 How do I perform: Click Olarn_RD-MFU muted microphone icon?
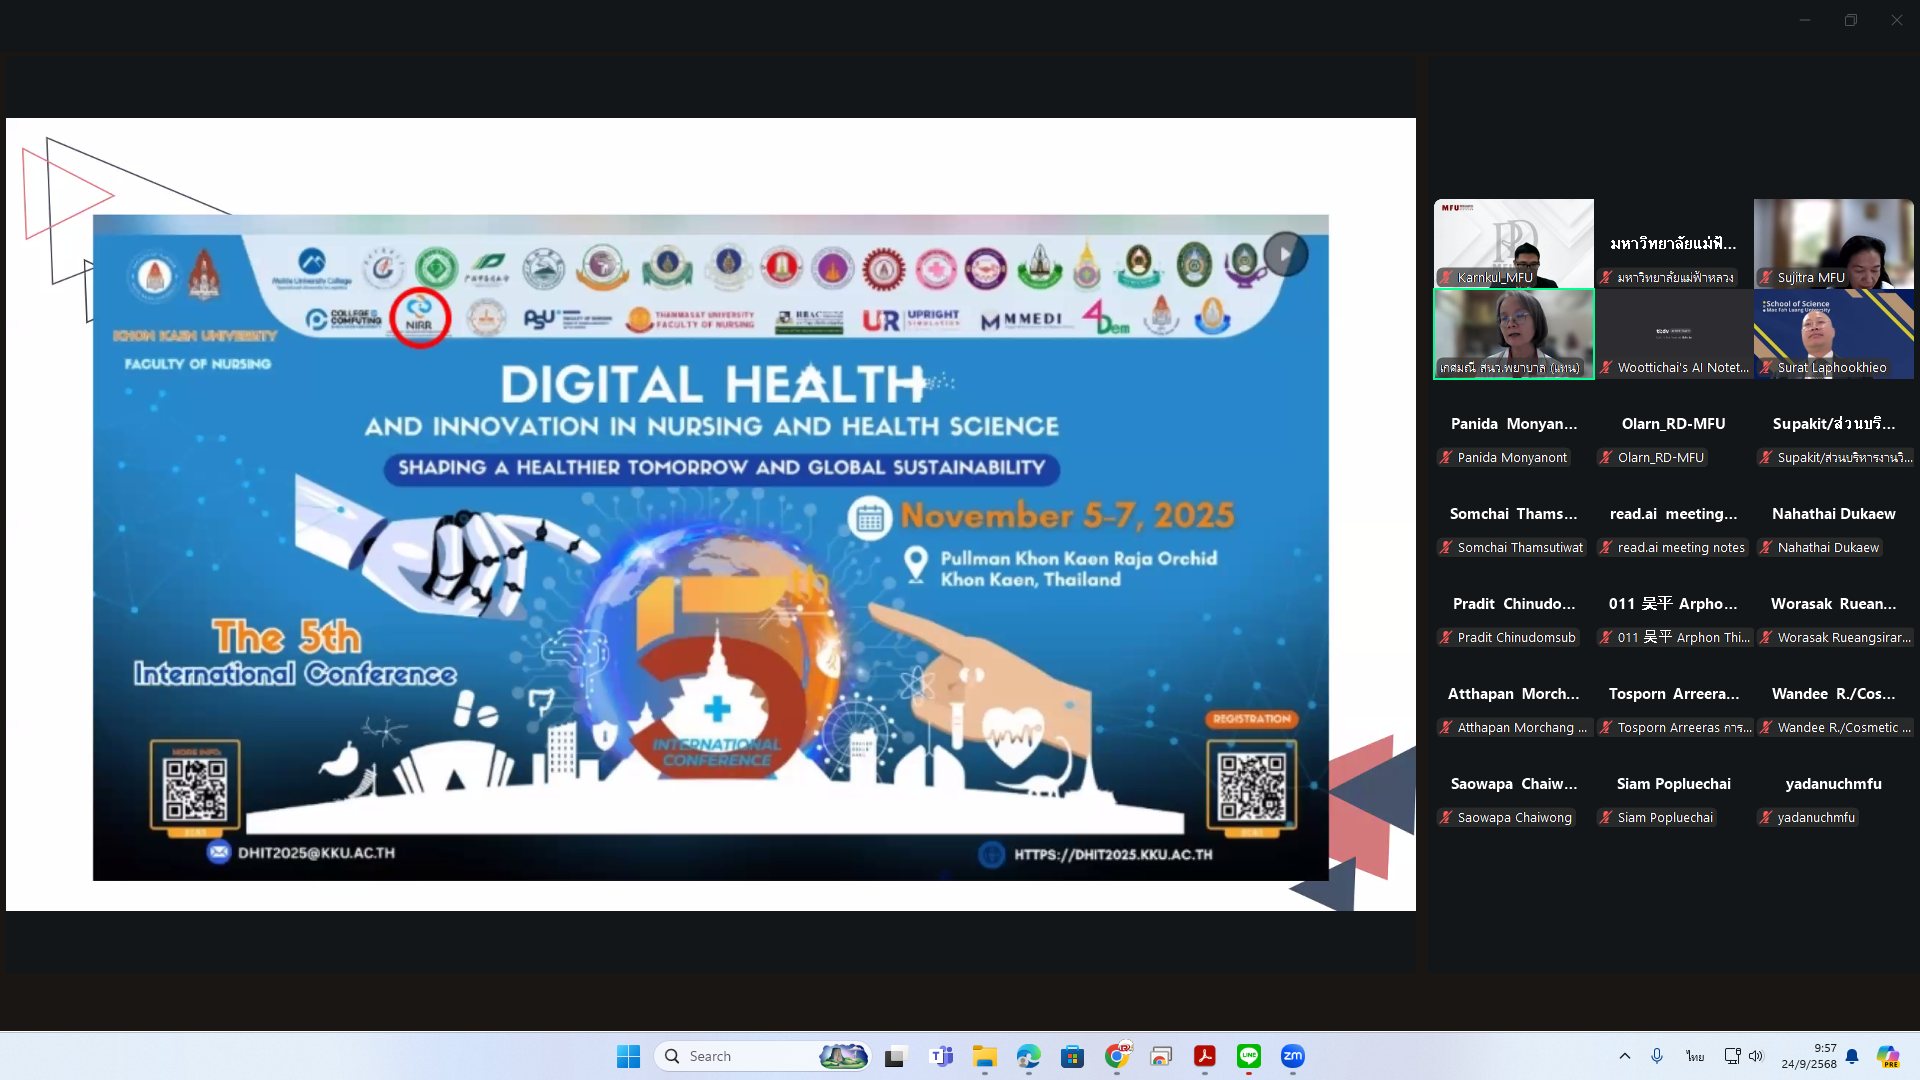1606,458
